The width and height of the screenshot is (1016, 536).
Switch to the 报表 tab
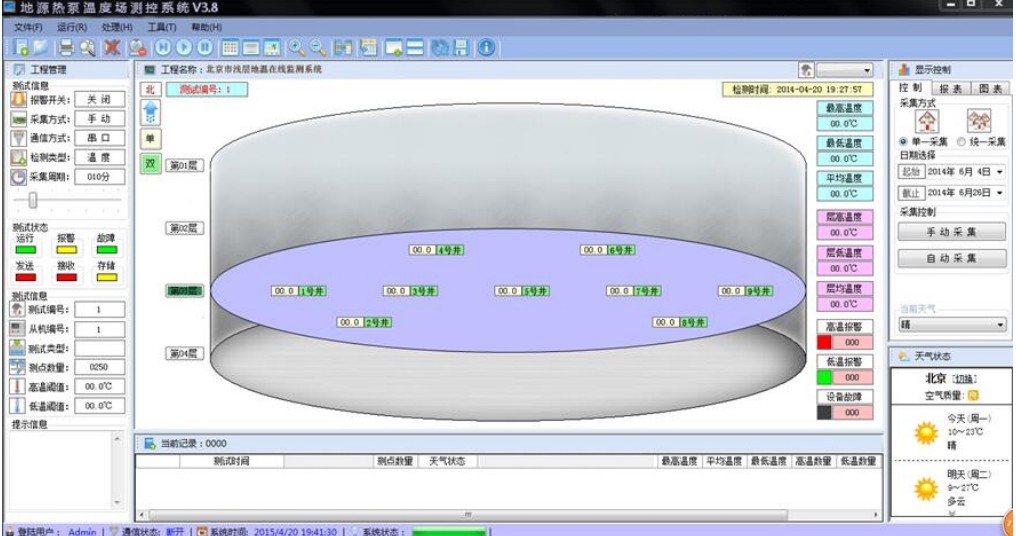point(951,89)
